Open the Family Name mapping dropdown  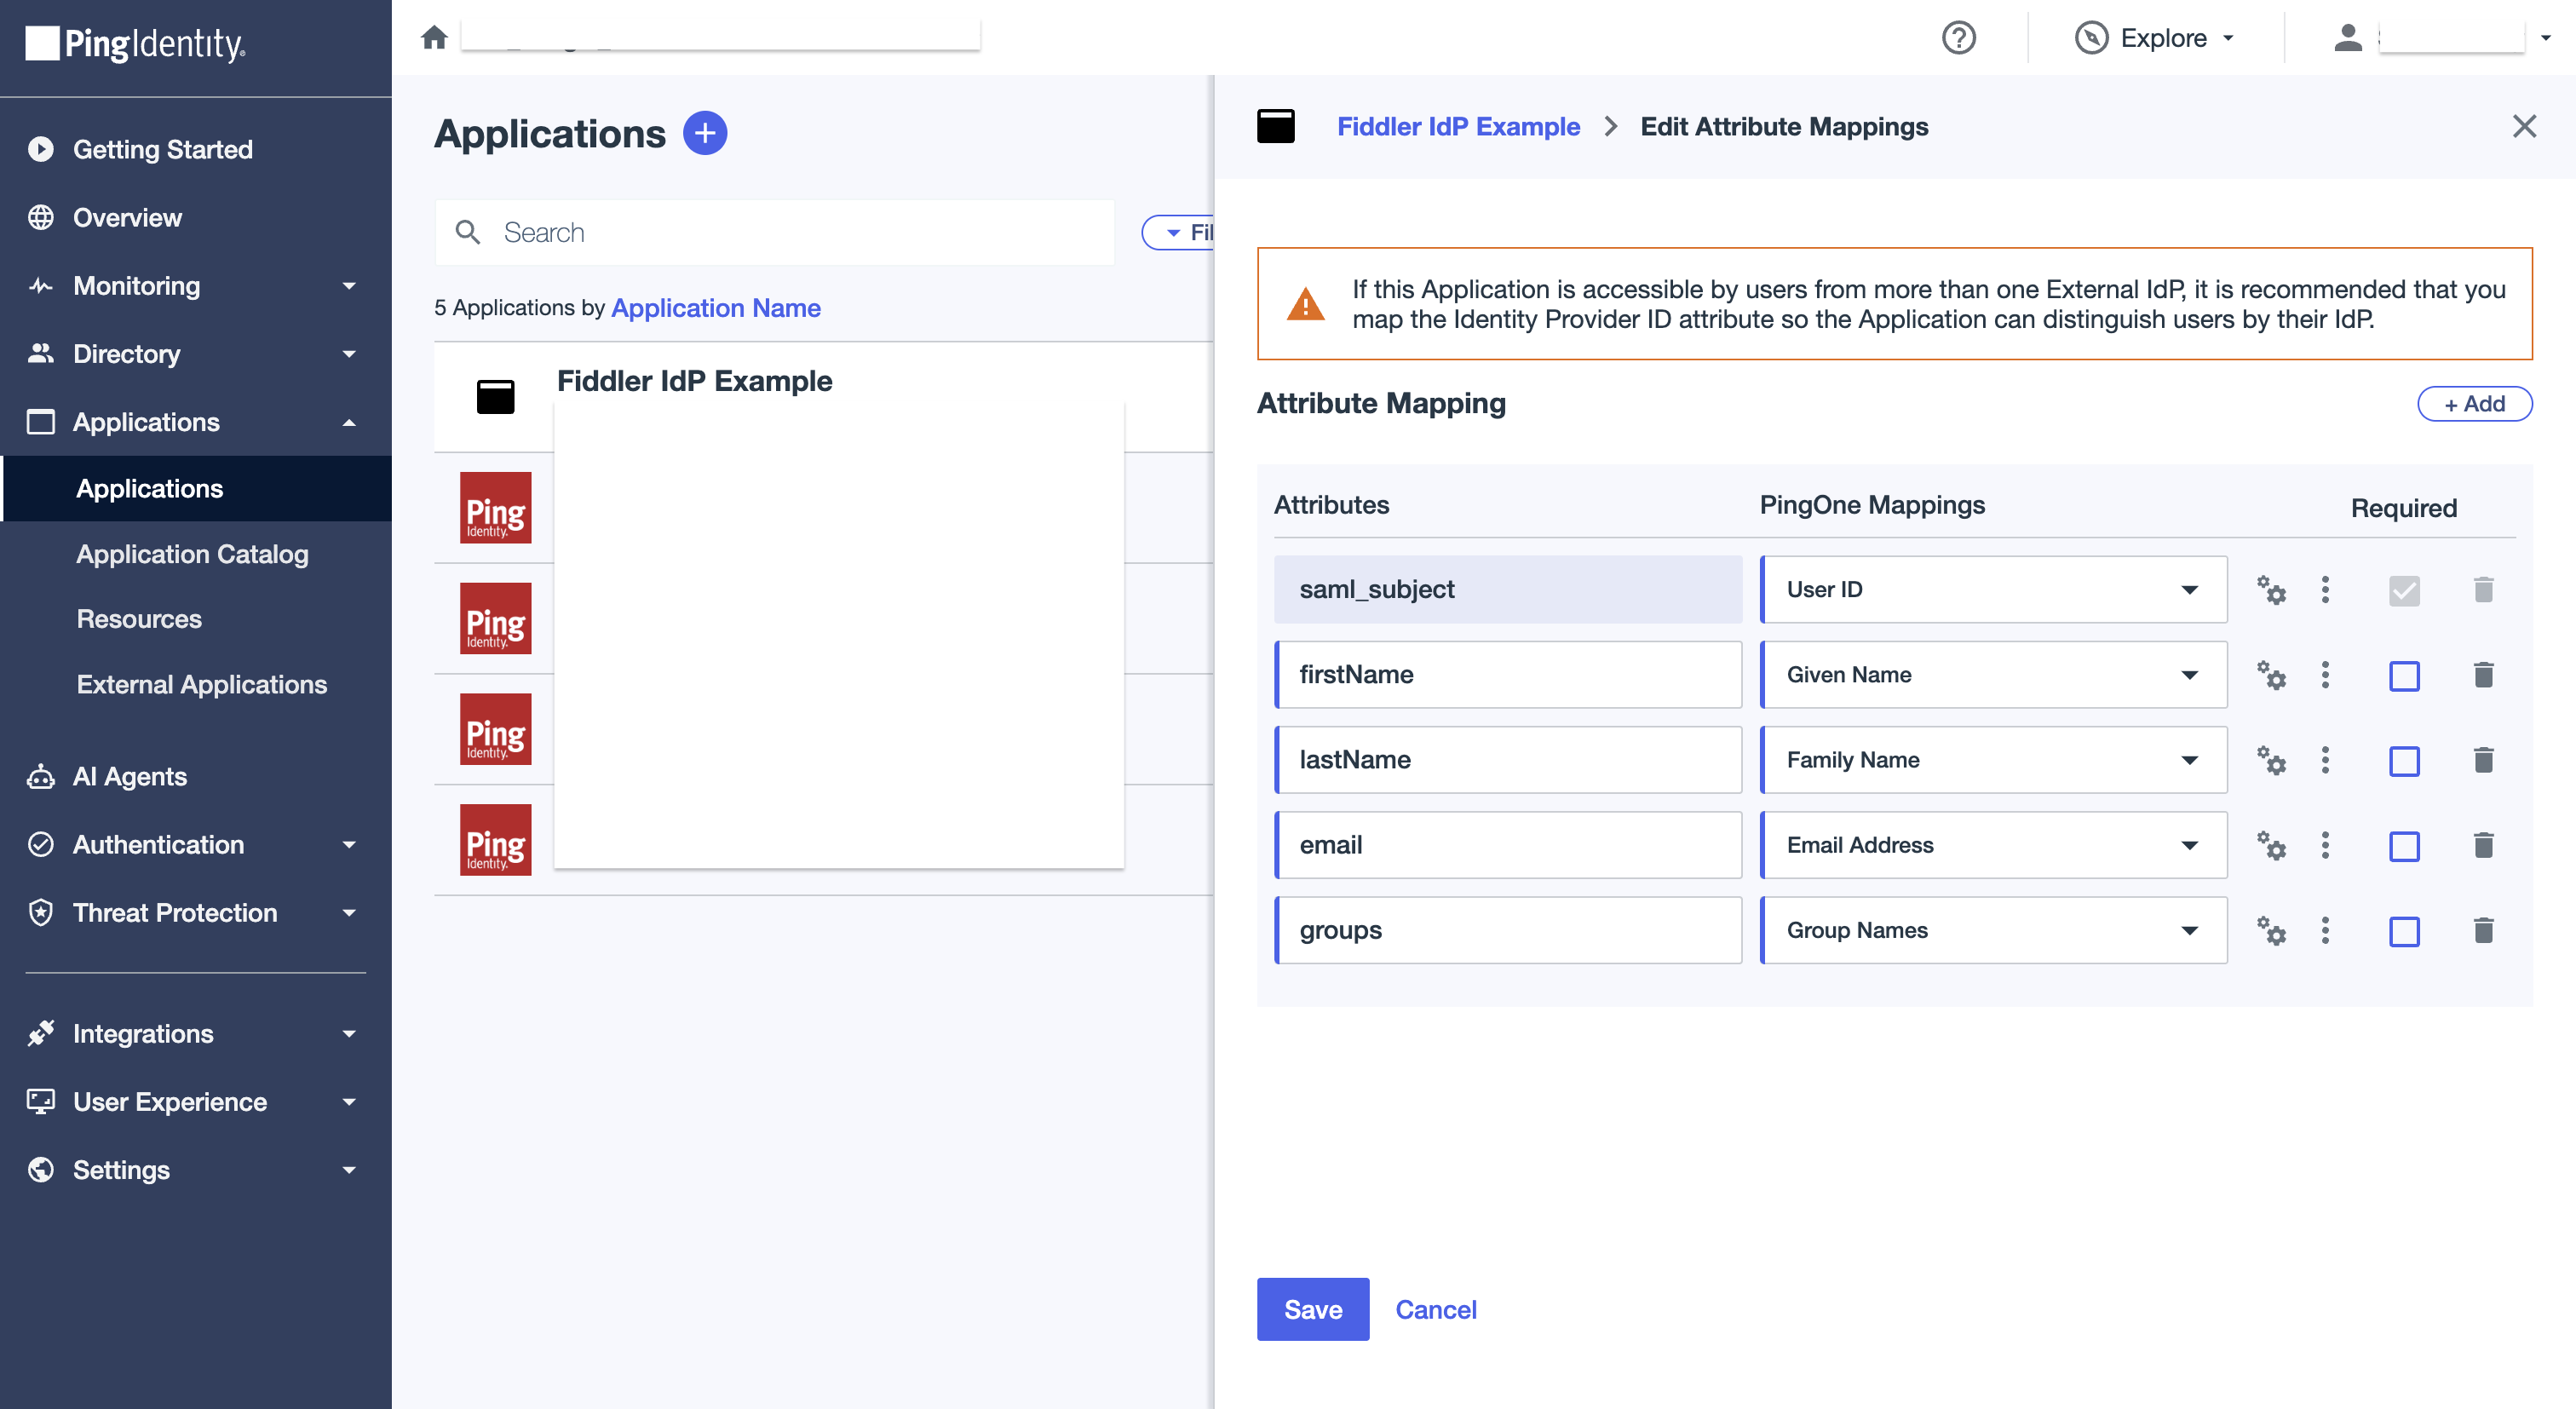(1993, 760)
